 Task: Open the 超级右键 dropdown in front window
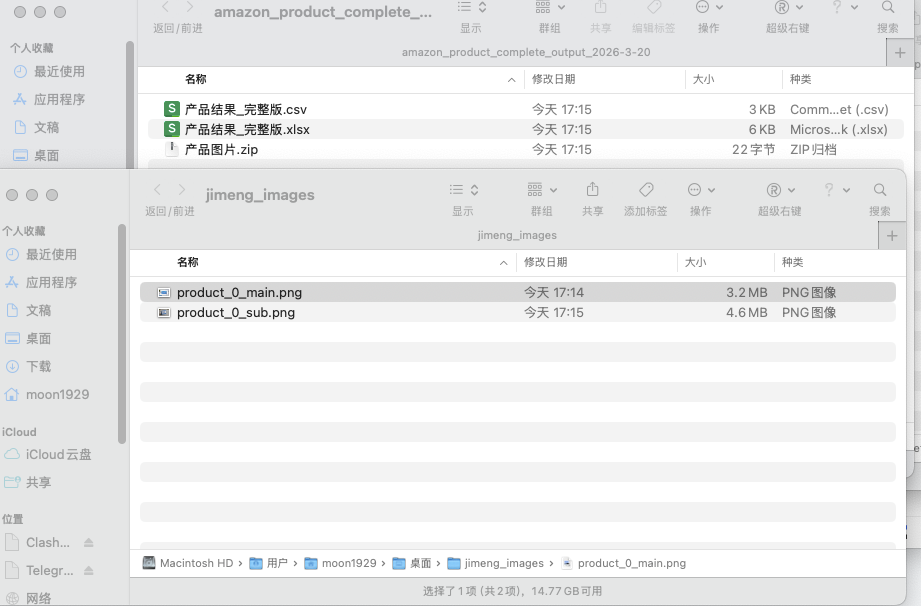pos(779,190)
